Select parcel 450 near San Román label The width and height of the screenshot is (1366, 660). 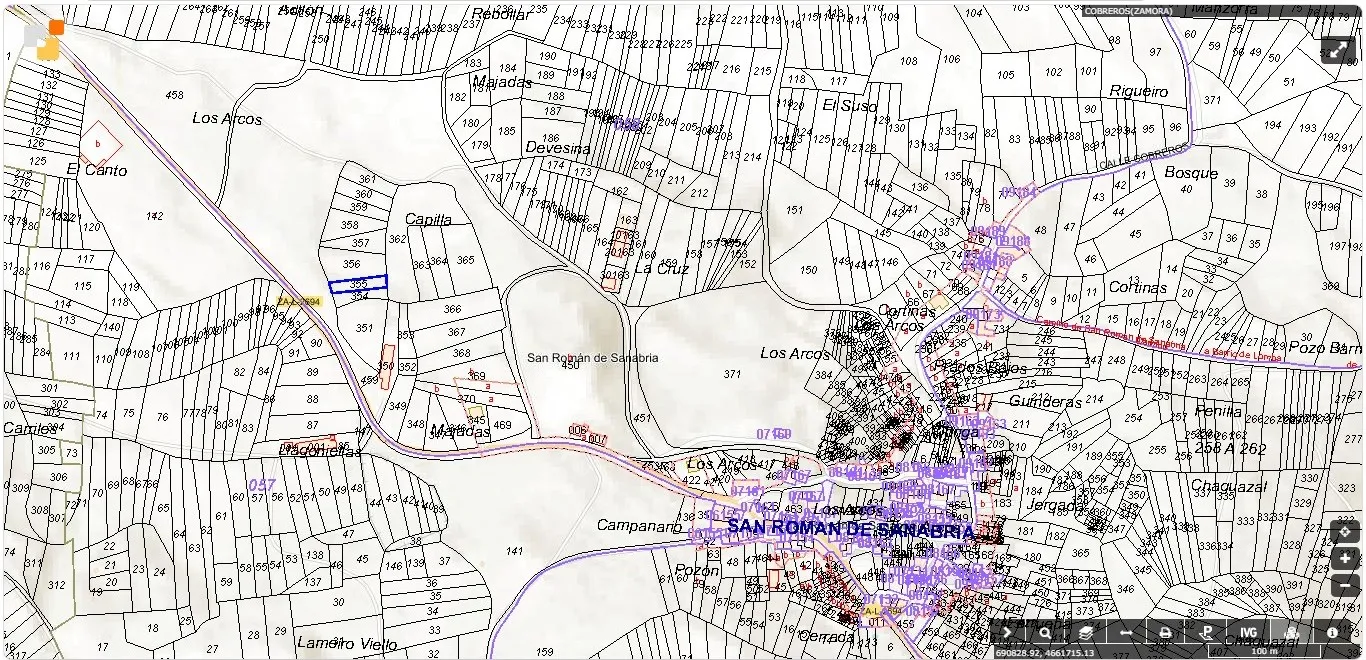pyautogui.click(x=570, y=365)
